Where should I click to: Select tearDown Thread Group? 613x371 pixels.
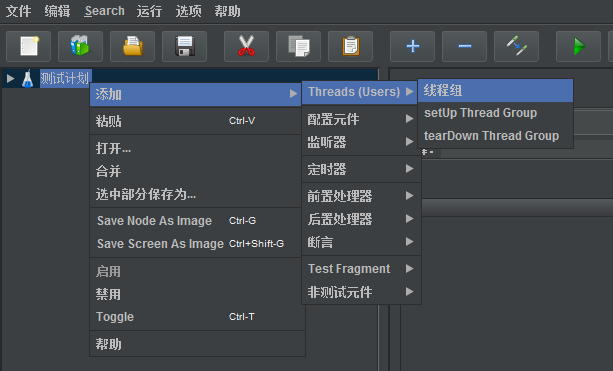point(495,136)
